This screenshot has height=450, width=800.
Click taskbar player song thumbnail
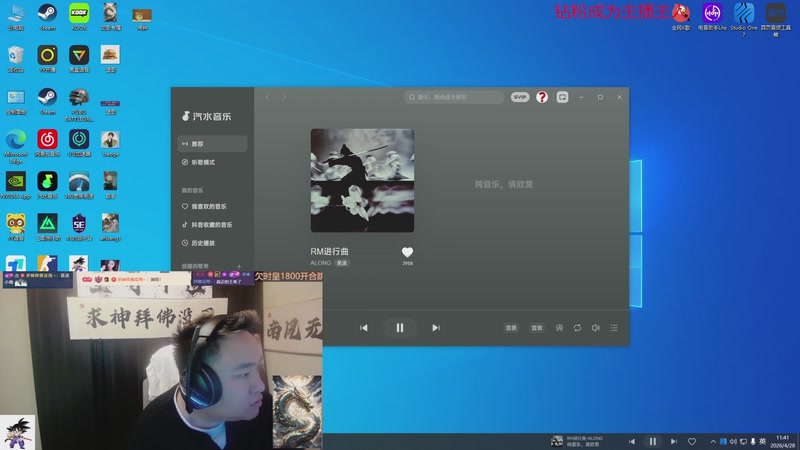coord(557,441)
